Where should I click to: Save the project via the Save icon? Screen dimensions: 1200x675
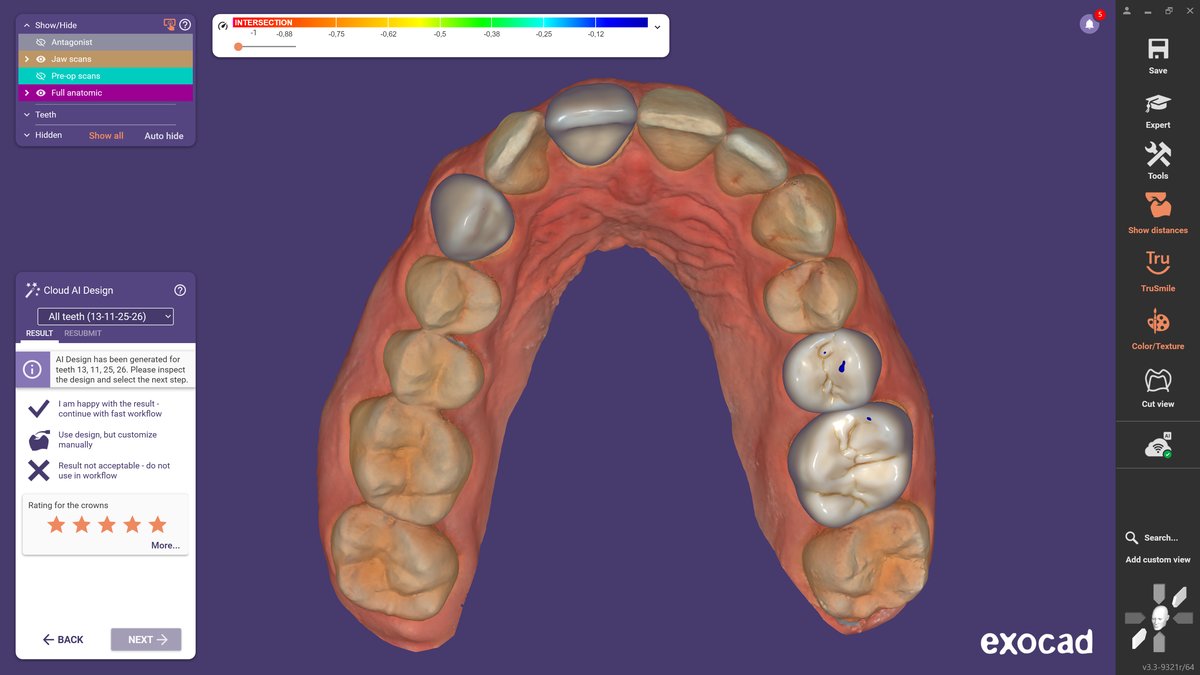[1157, 50]
